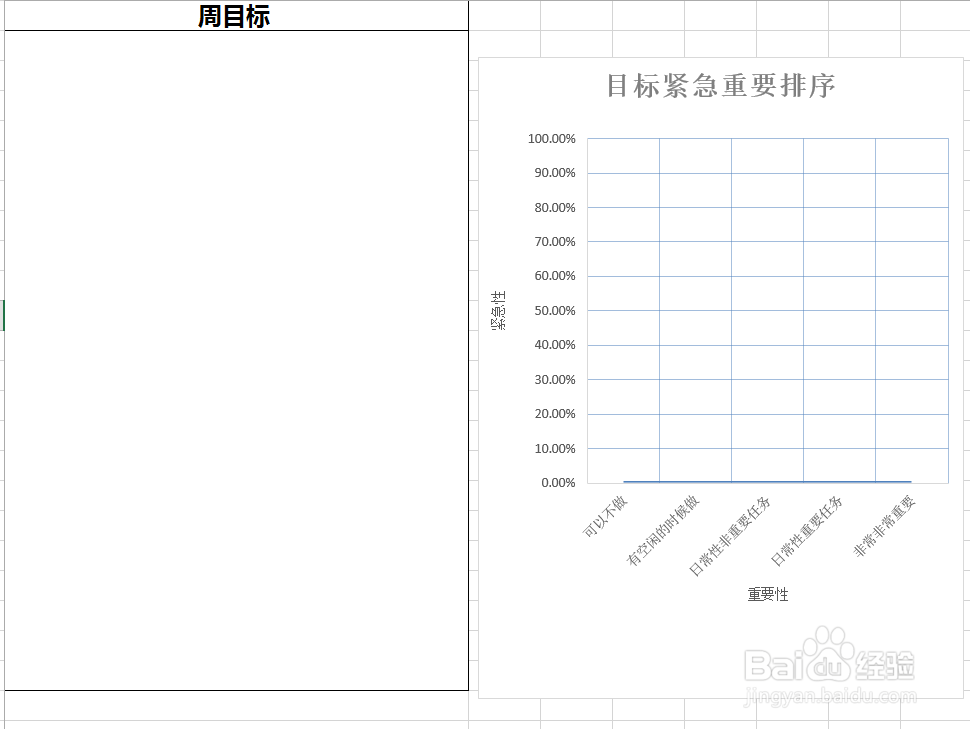The width and height of the screenshot is (970, 729).
Task: Select the vertical axis title 紧急性
Action: pyautogui.click(x=498, y=310)
